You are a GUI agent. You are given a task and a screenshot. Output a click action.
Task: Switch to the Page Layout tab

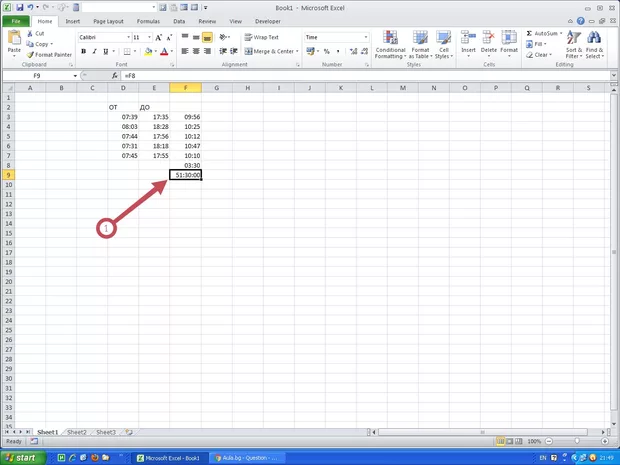pyautogui.click(x=108, y=21)
